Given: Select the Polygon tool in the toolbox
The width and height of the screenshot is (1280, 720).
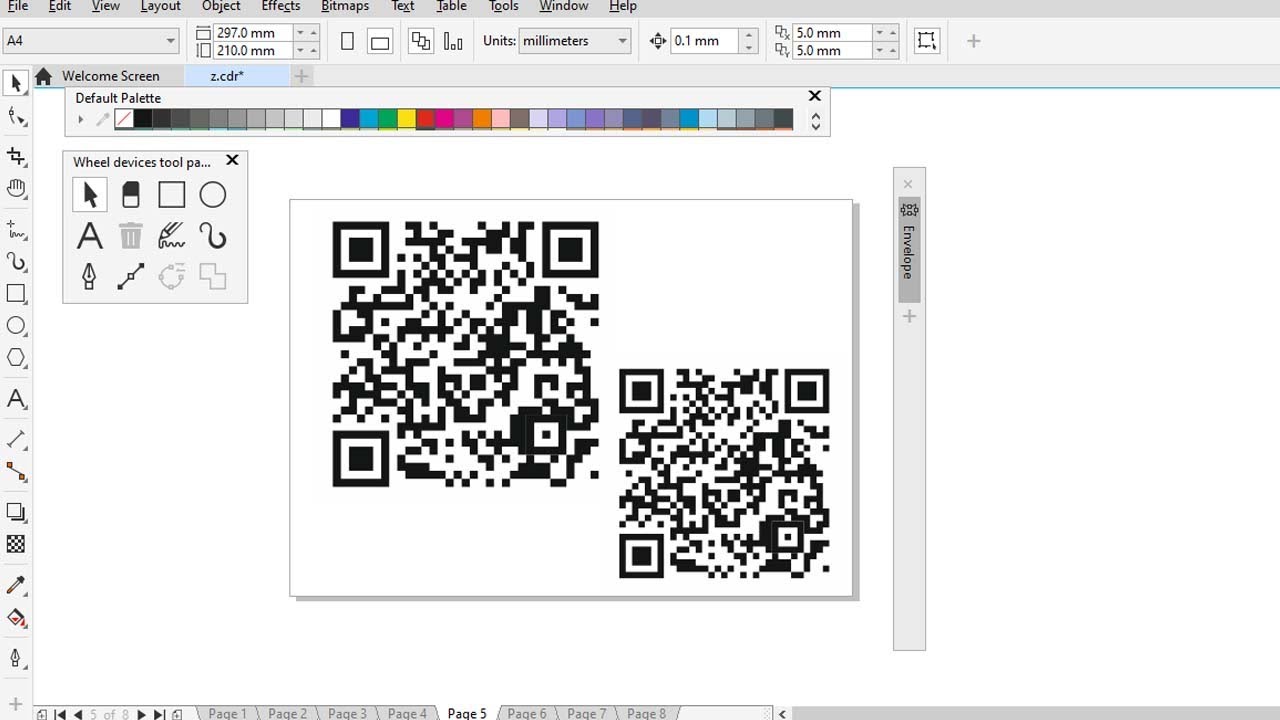Looking at the screenshot, I should [16, 358].
